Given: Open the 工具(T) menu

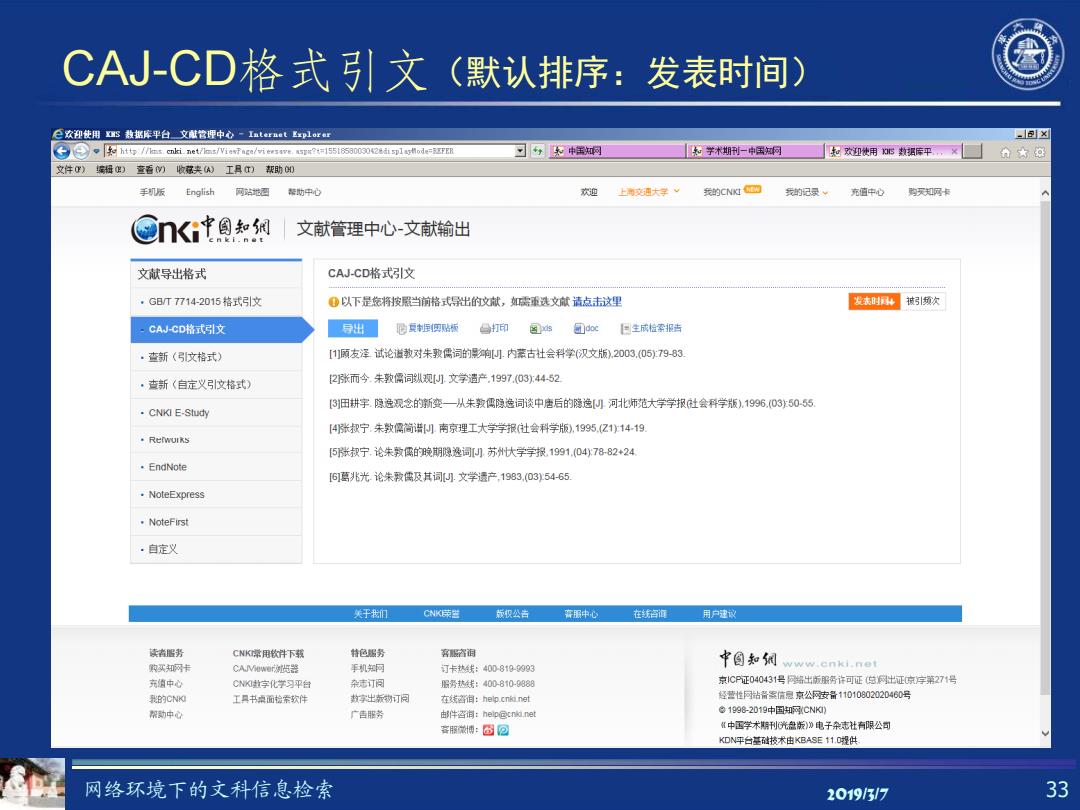Looking at the screenshot, I should pos(240,169).
